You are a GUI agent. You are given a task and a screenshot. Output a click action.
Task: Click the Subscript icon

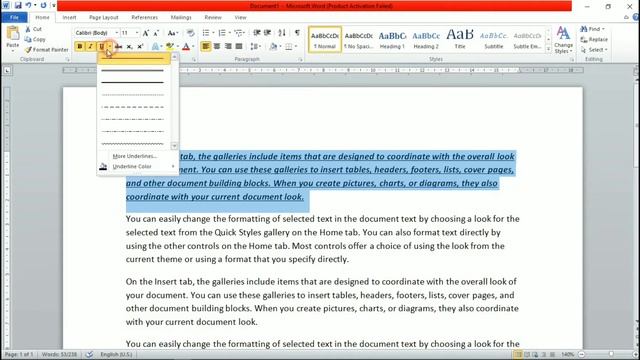129,47
